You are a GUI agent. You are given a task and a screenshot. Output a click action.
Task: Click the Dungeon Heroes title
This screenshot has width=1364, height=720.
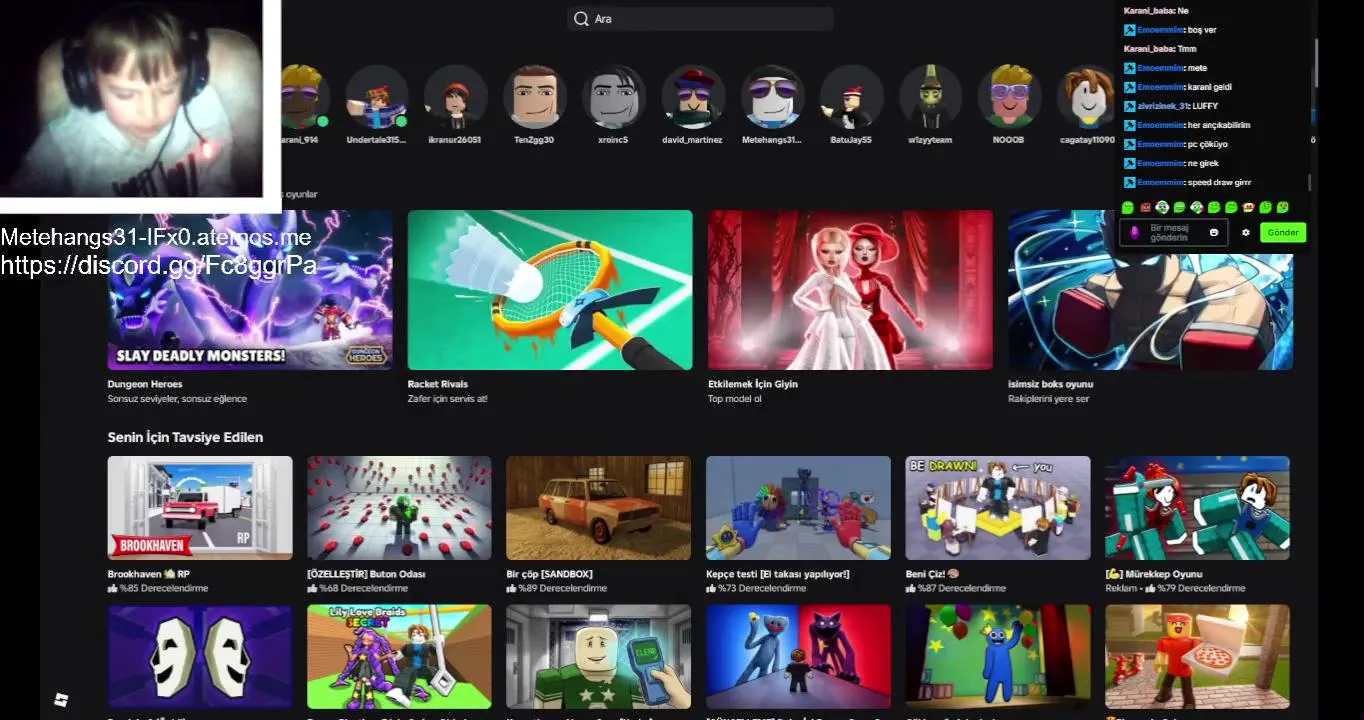[145, 384]
